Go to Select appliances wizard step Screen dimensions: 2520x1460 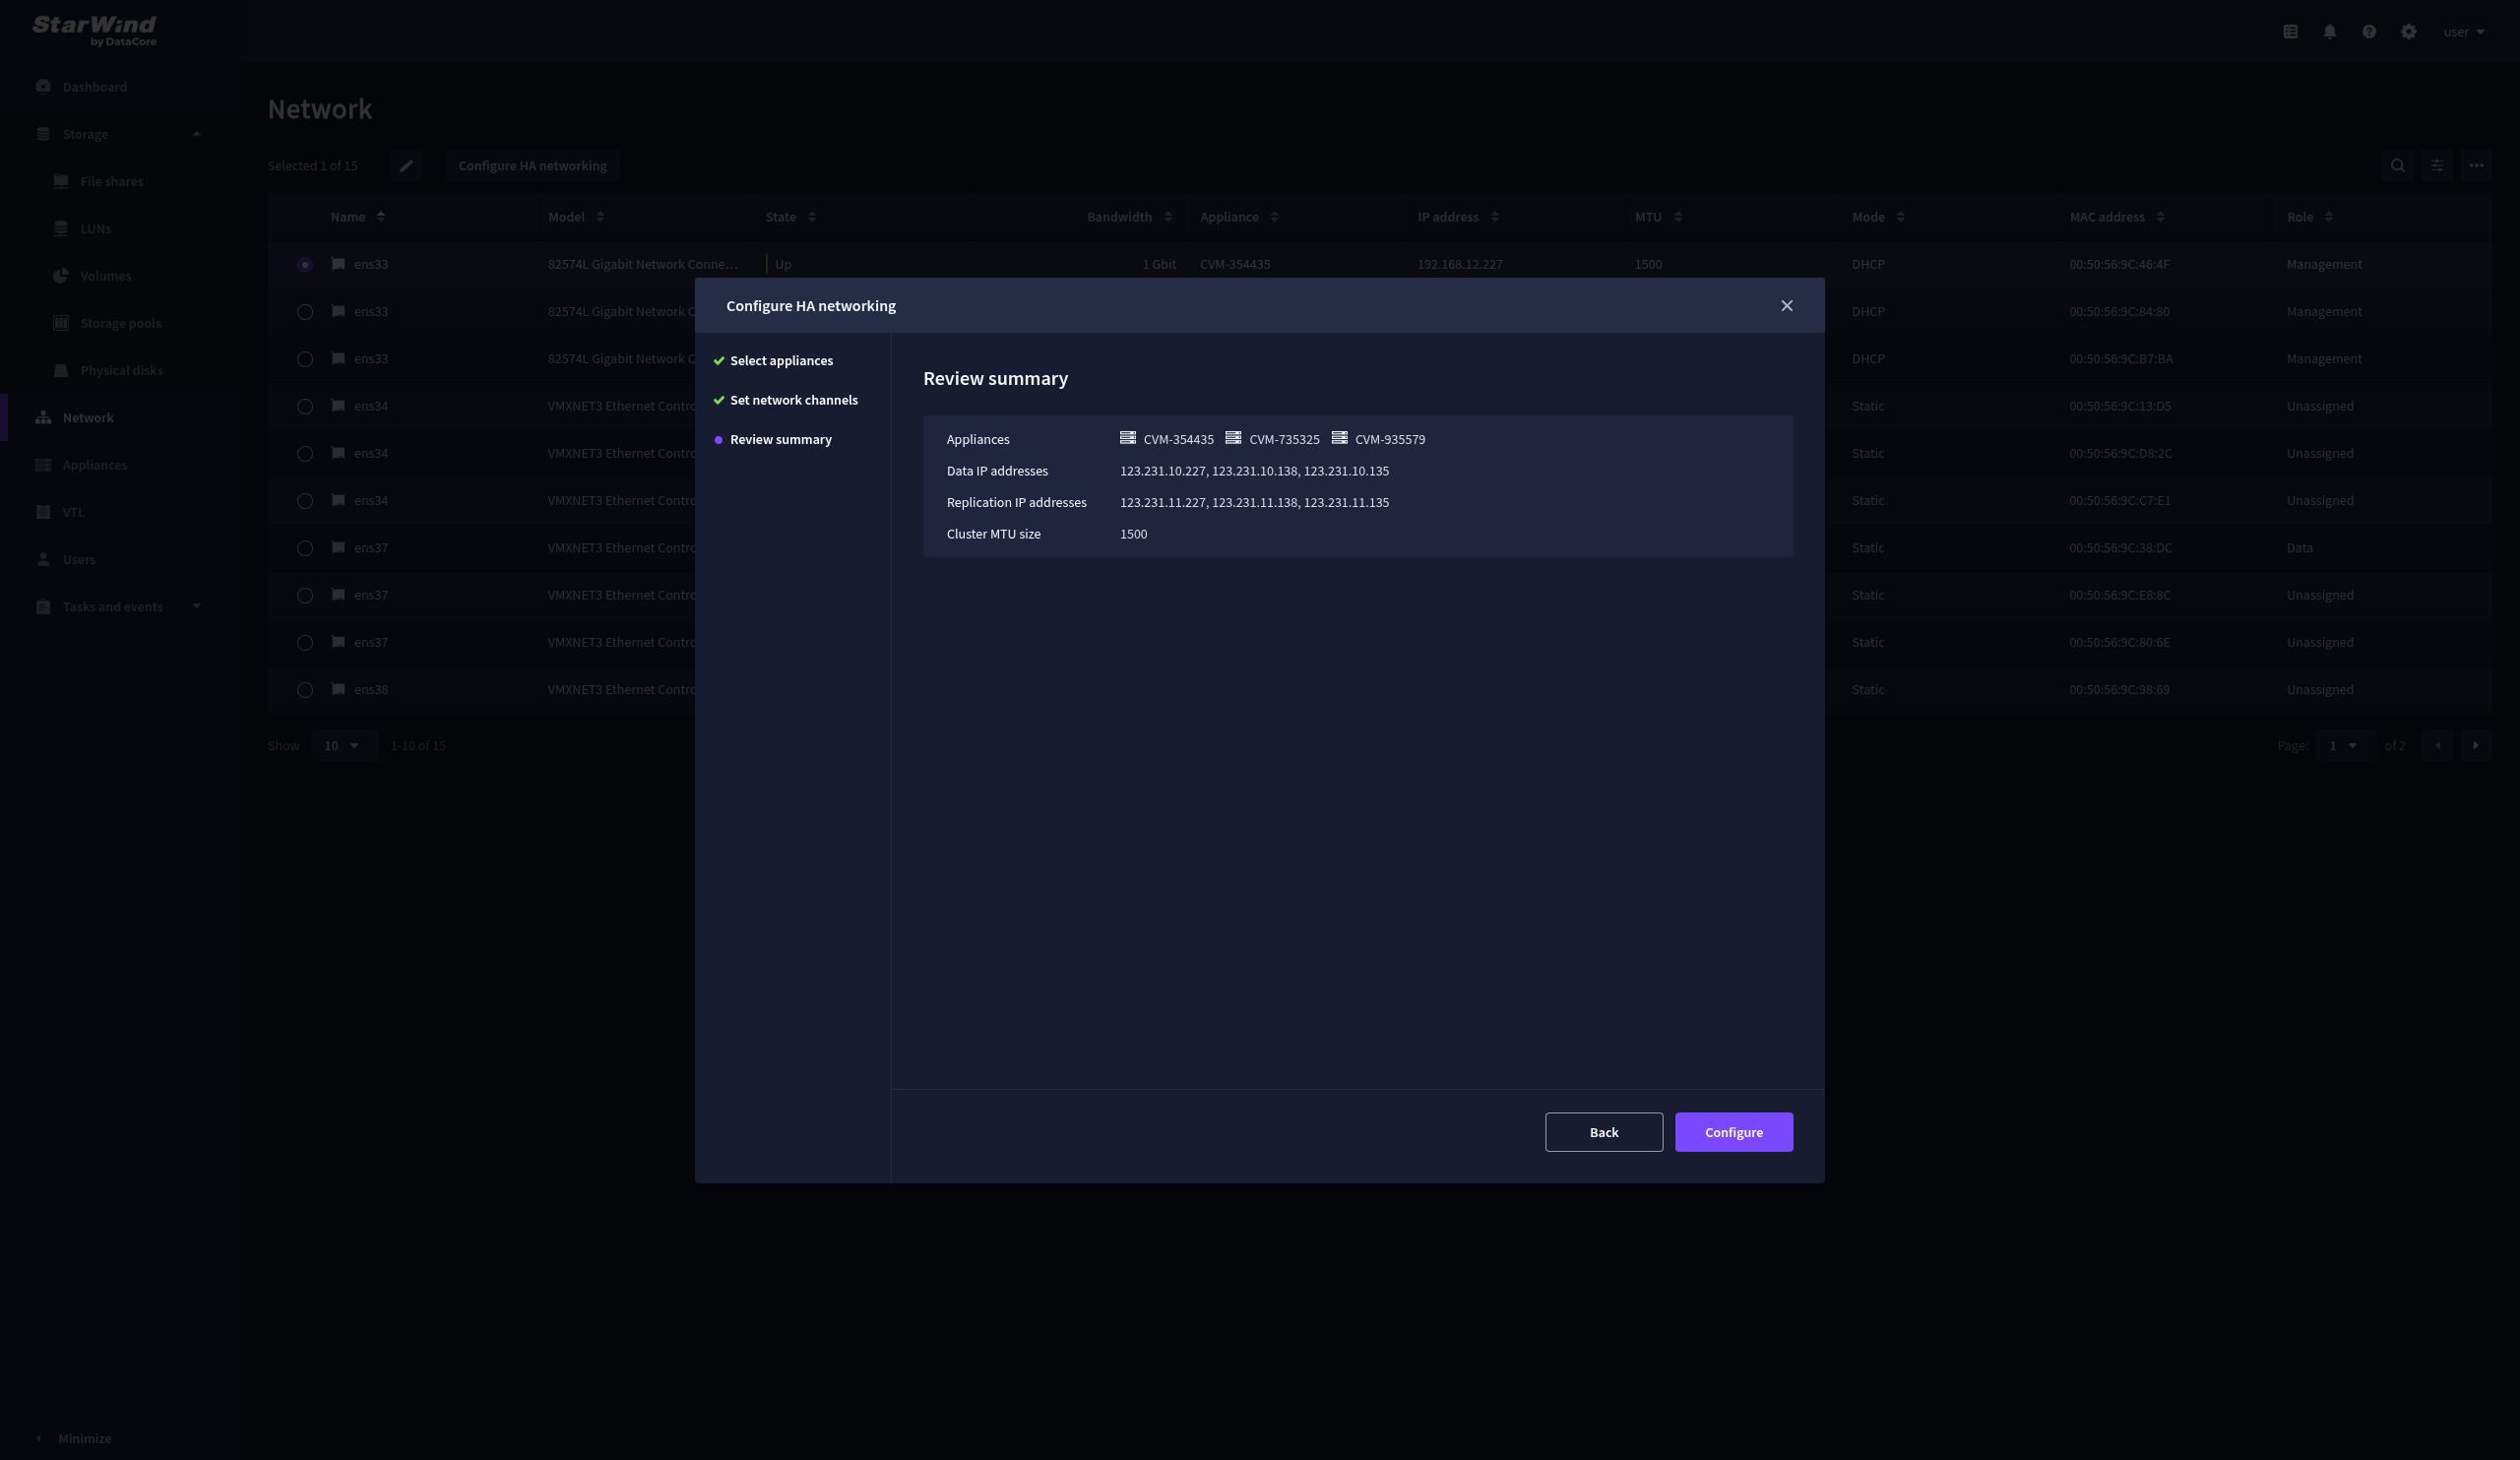[781, 361]
